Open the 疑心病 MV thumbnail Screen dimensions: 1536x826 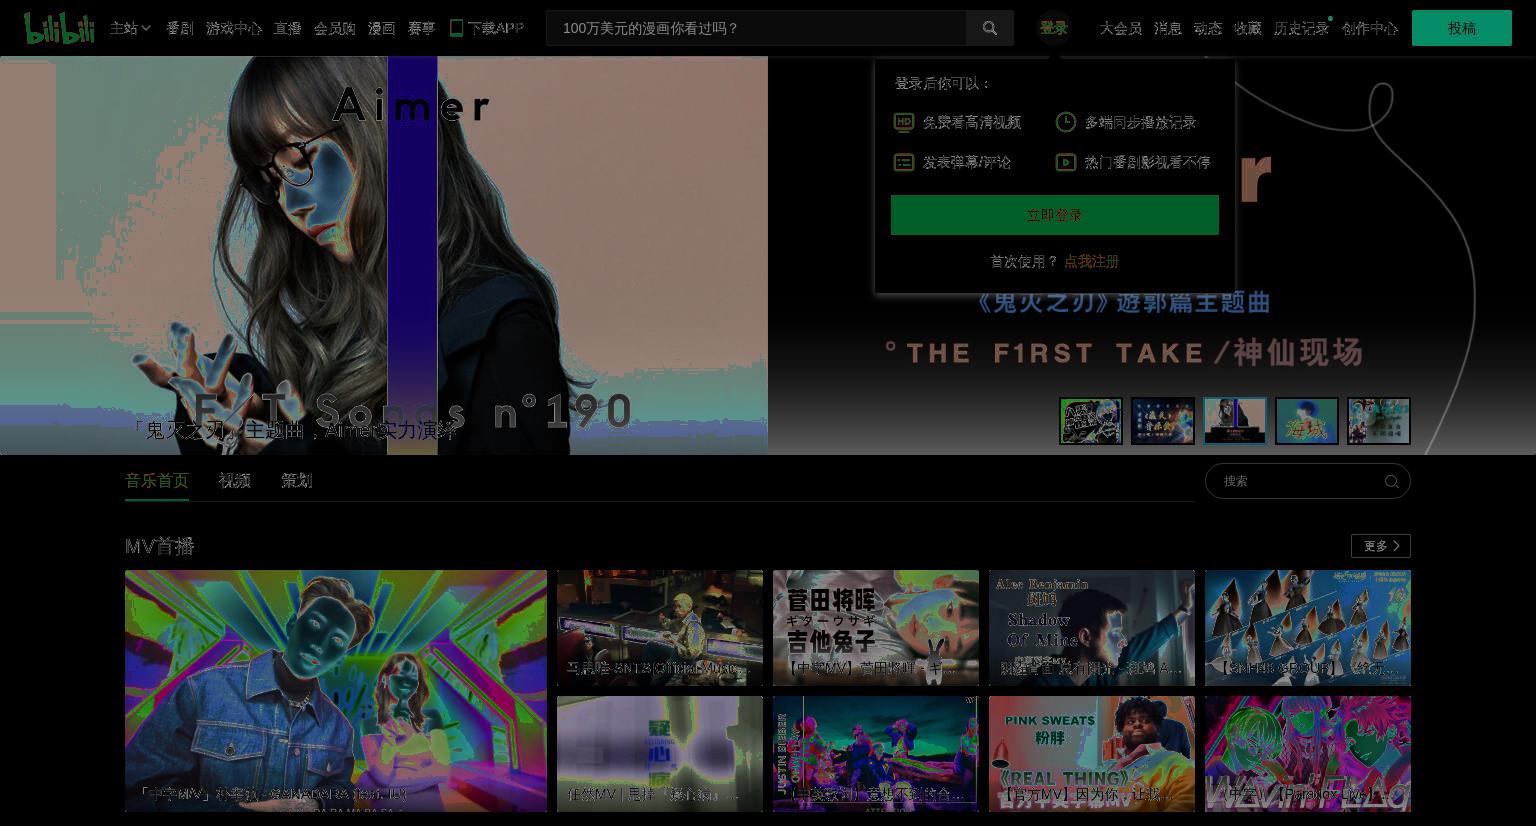coord(660,754)
